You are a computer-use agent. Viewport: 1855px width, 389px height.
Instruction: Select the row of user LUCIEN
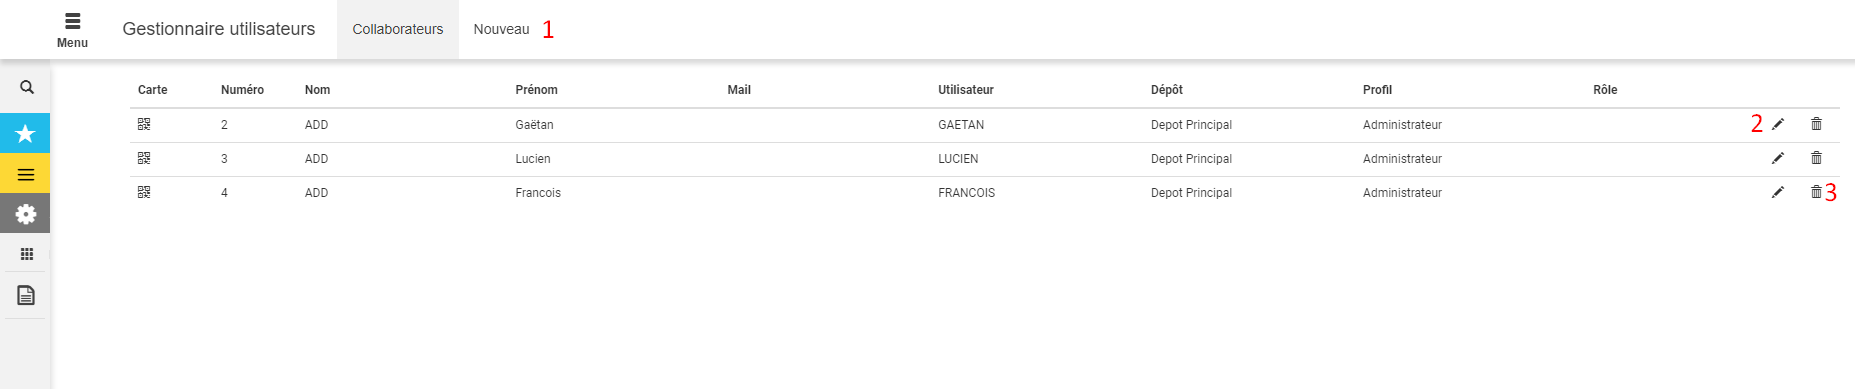coord(985,159)
